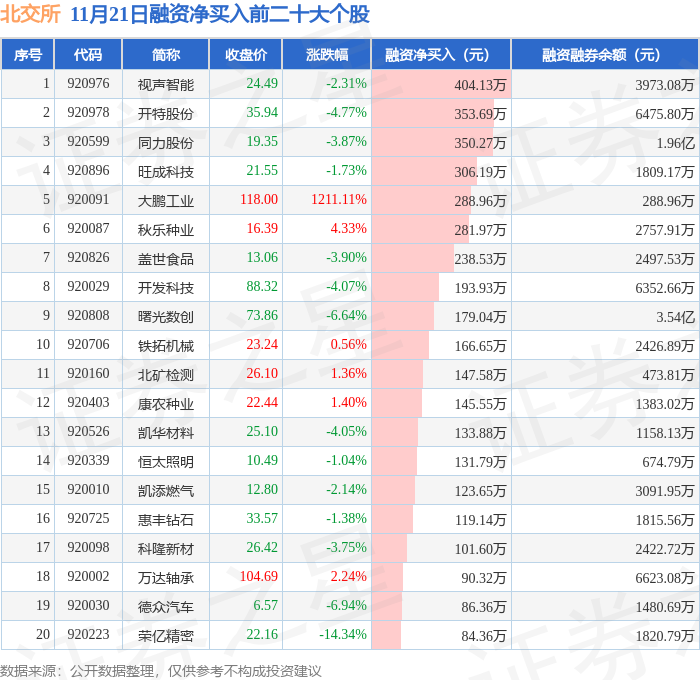Click the 融资净买入（元） column header
This screenshot has width=700, height=680.
[441, 54]
